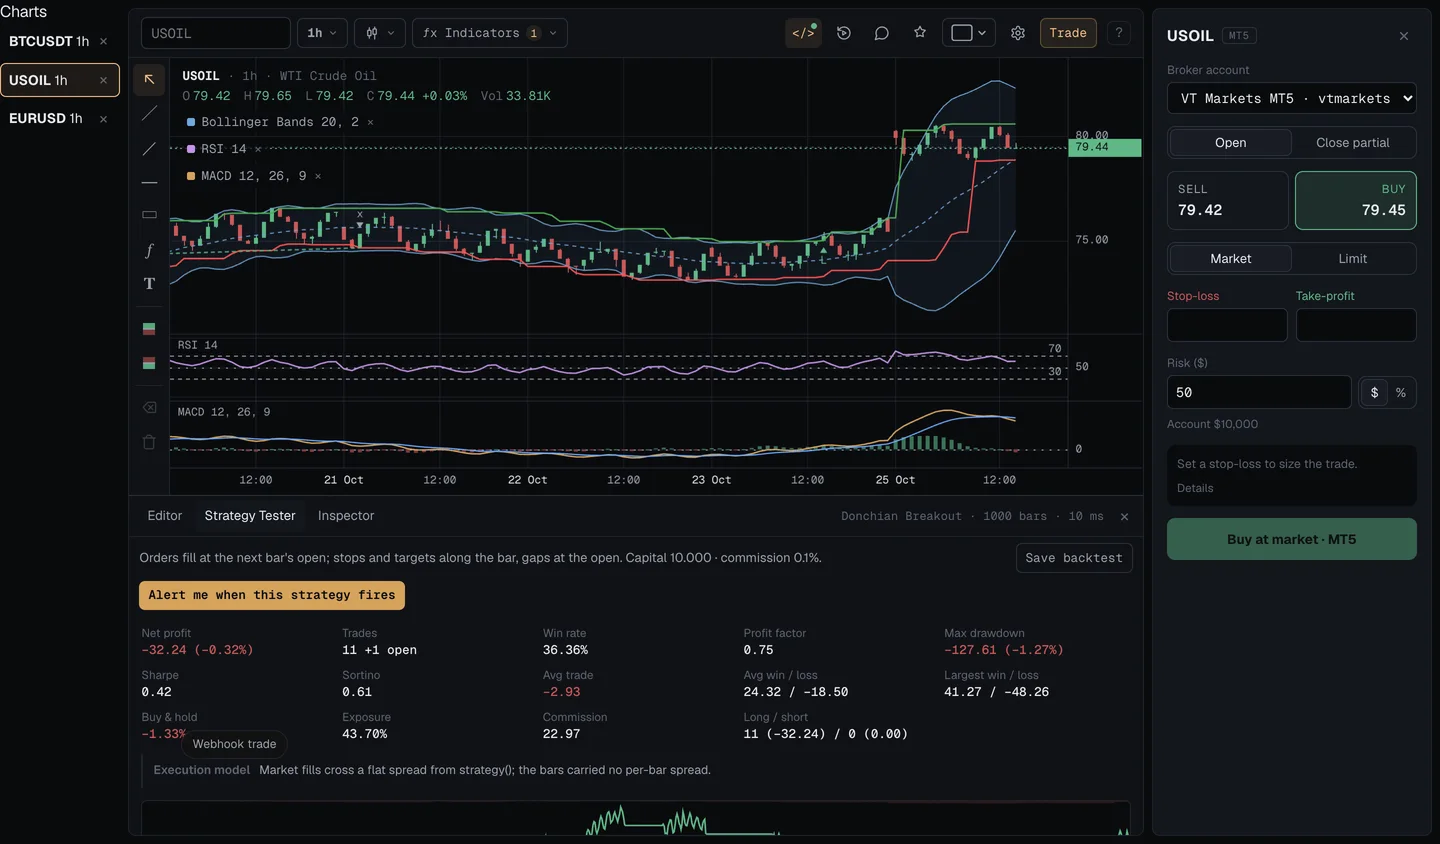
Task: Click the question mark help icon
Action: tap(1119, 33)
